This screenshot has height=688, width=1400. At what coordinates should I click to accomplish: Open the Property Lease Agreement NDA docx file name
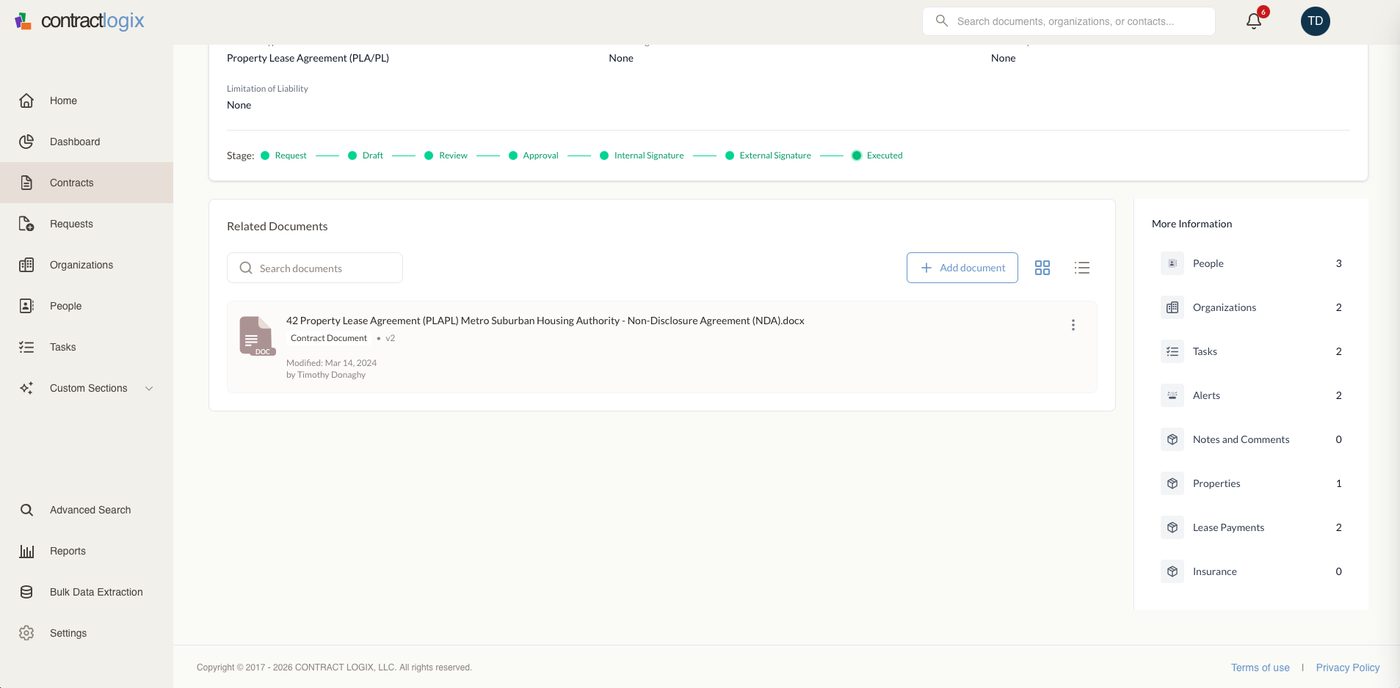pyautogui.click(x=545, y=321)
